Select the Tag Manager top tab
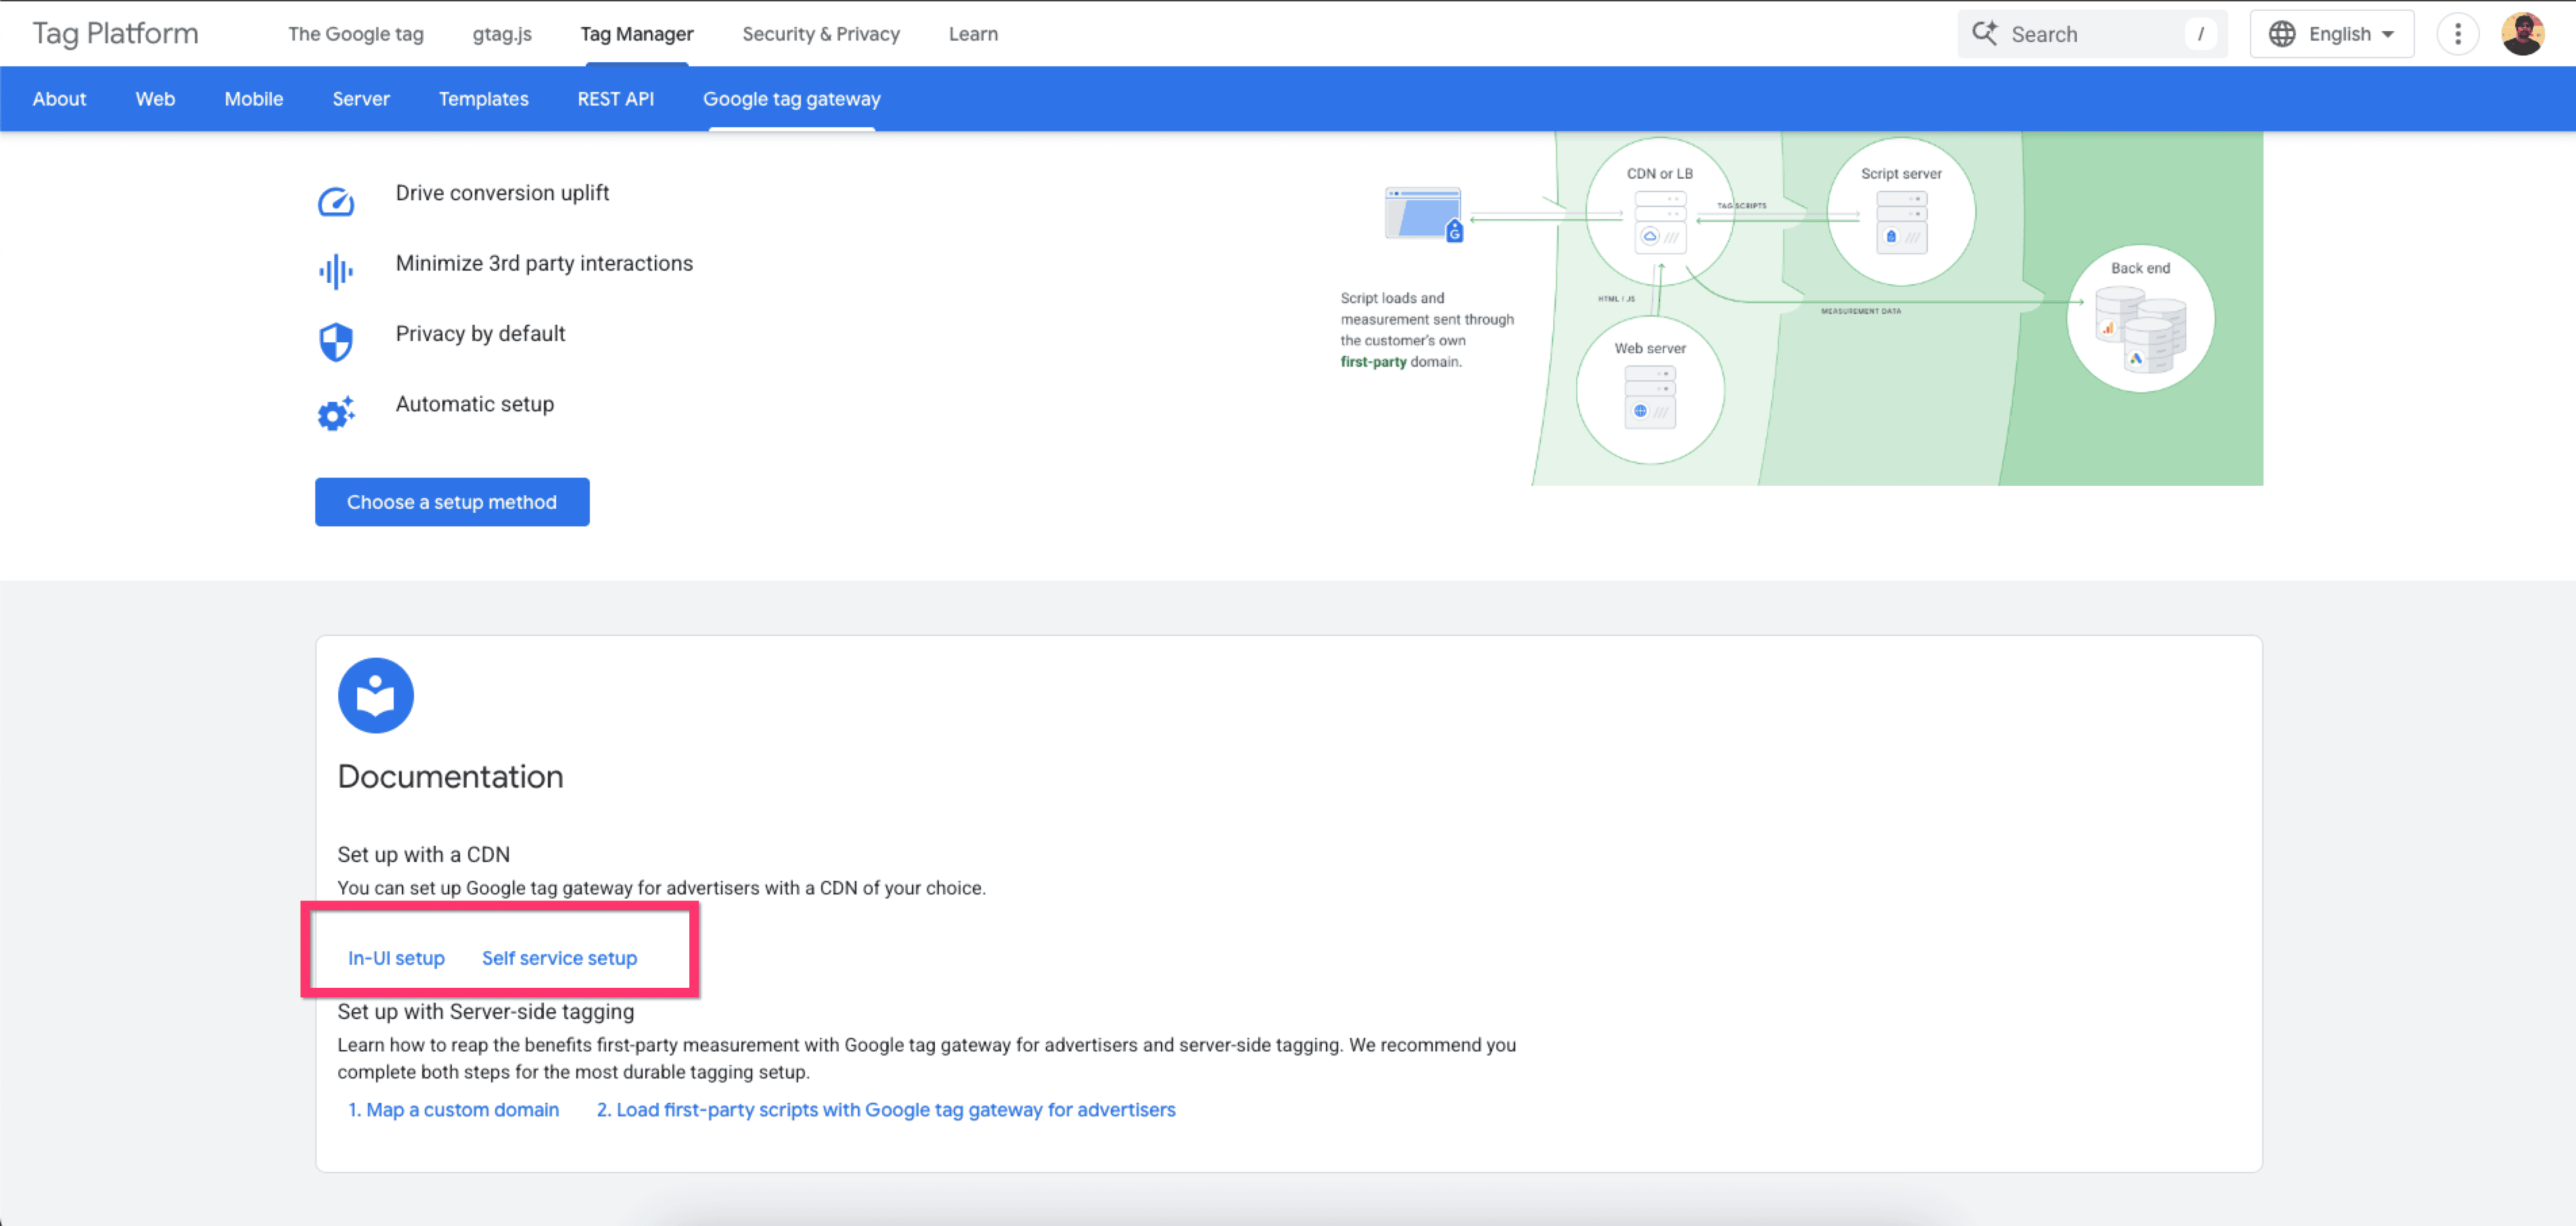This screenshot has height=1226, width=2576. point(637,34)
